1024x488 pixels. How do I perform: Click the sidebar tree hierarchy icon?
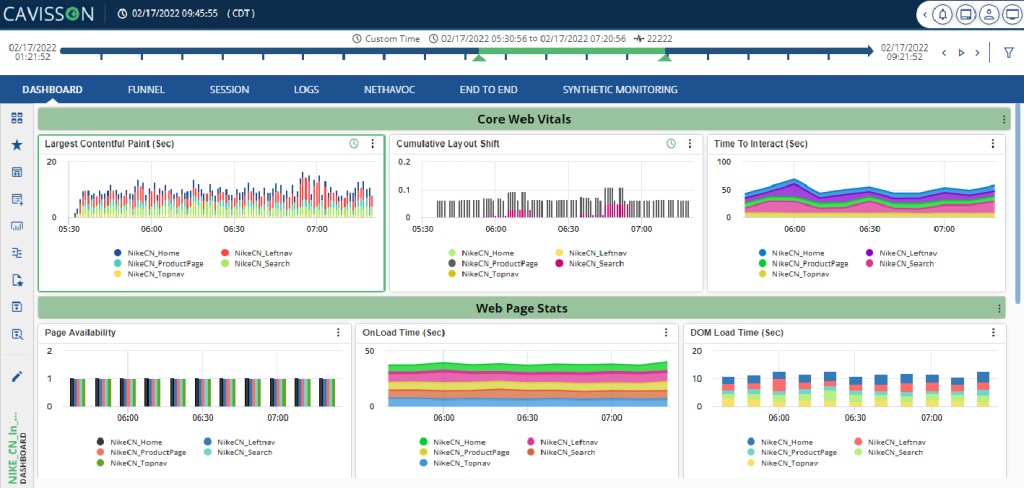click(x=18, y=253)
